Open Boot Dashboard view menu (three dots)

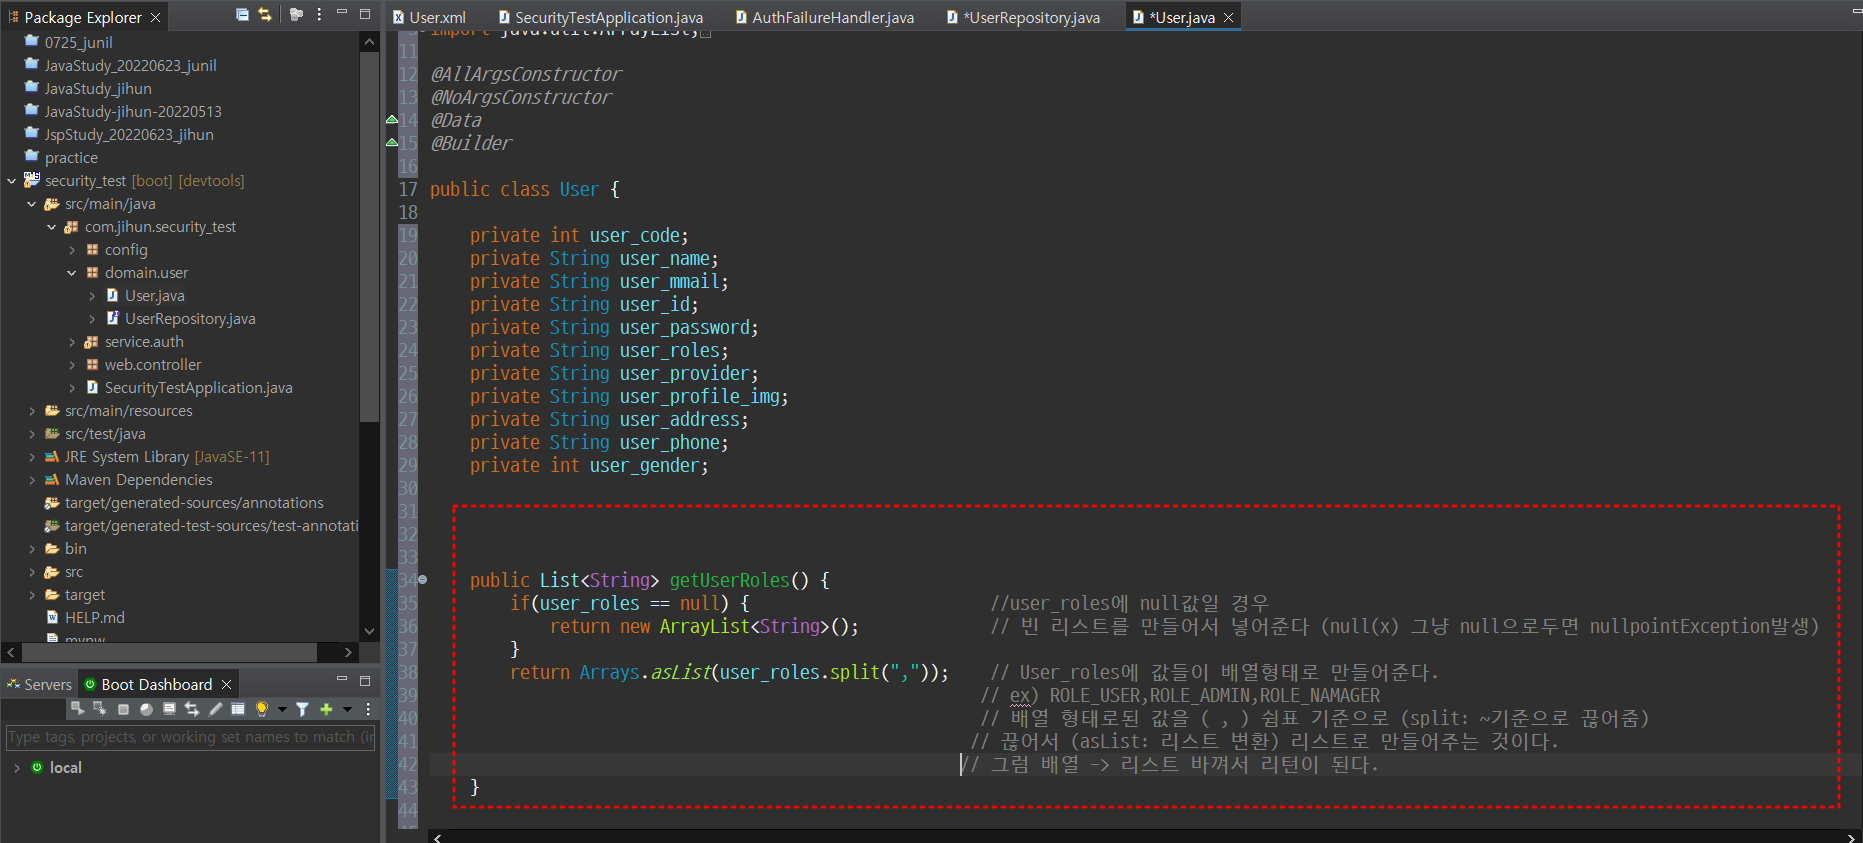pos(368,709)
